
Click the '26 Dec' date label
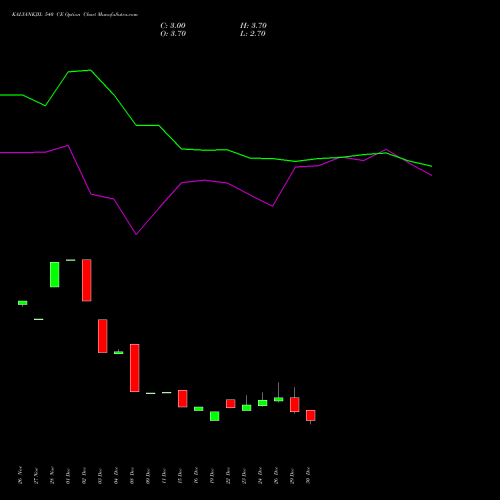pos(276,476)
